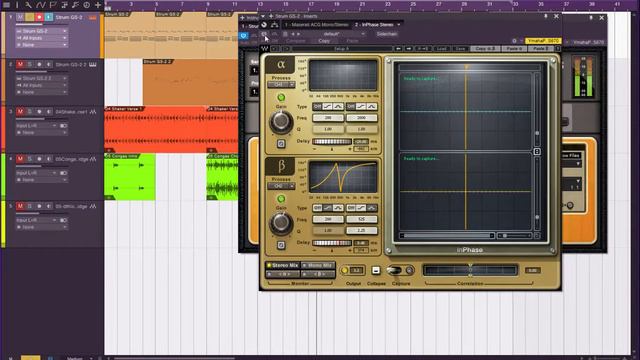Click the 04 Shaker audio clip
Image resolution: width=640 pixels, height=360 pixels.
pos(155,130)
